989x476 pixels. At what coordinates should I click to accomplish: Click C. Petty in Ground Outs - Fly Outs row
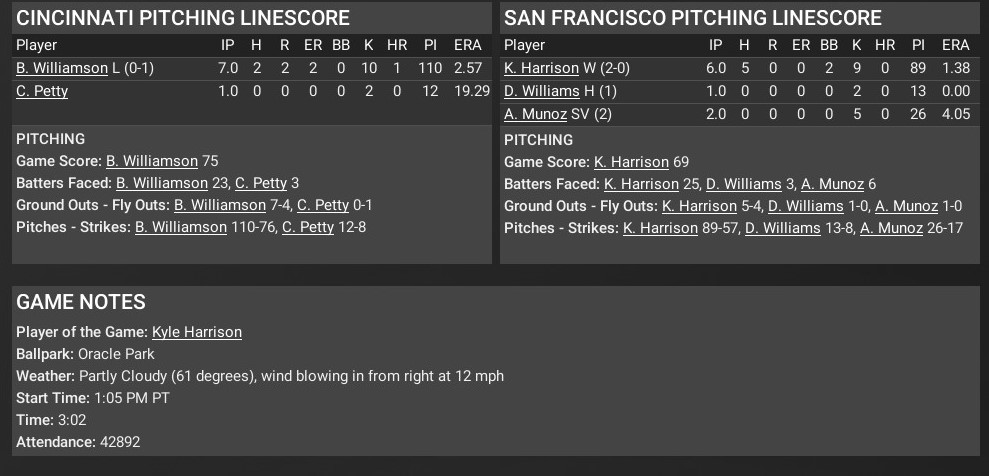coord(323,205)
